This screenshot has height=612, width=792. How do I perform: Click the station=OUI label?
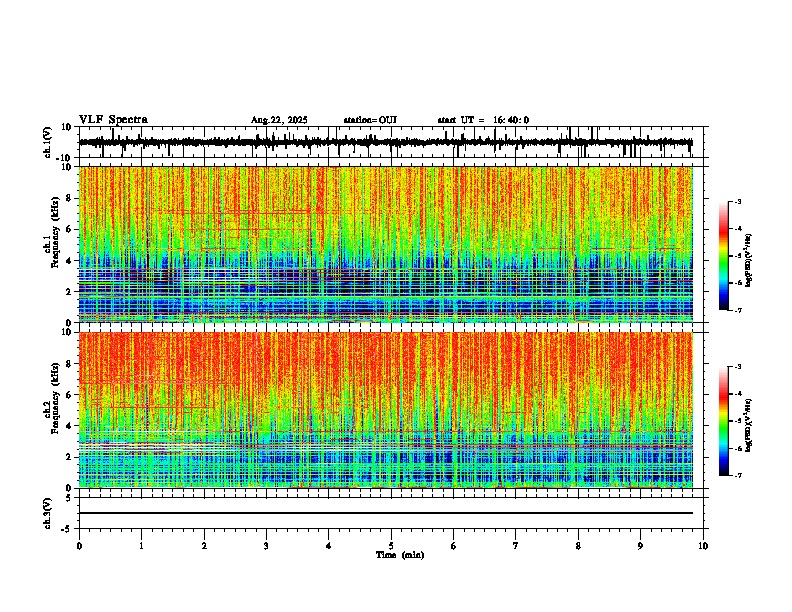pos(370,120)
